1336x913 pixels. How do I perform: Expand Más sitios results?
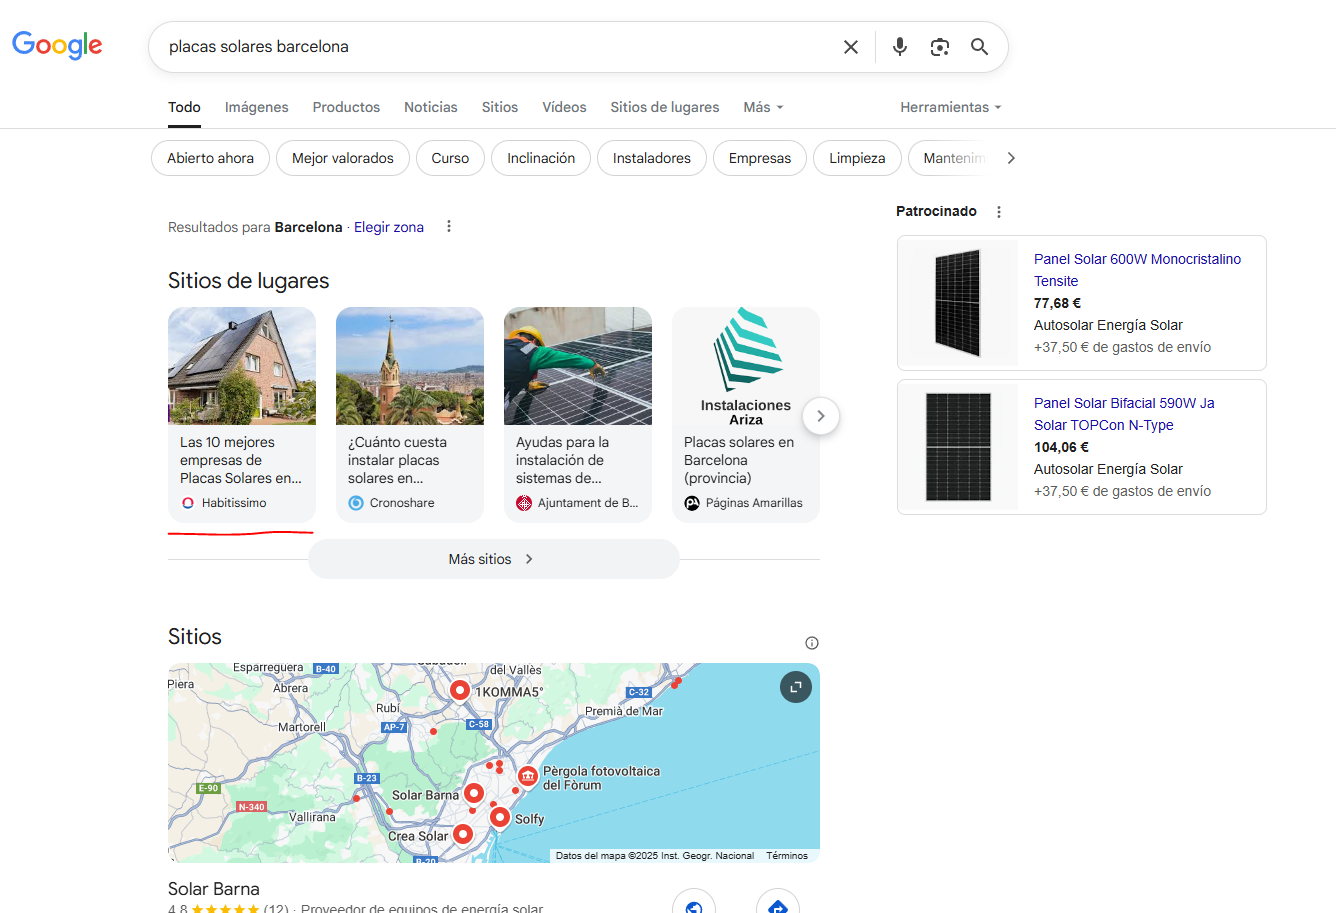pyautogui.click(x=494, y=559)
